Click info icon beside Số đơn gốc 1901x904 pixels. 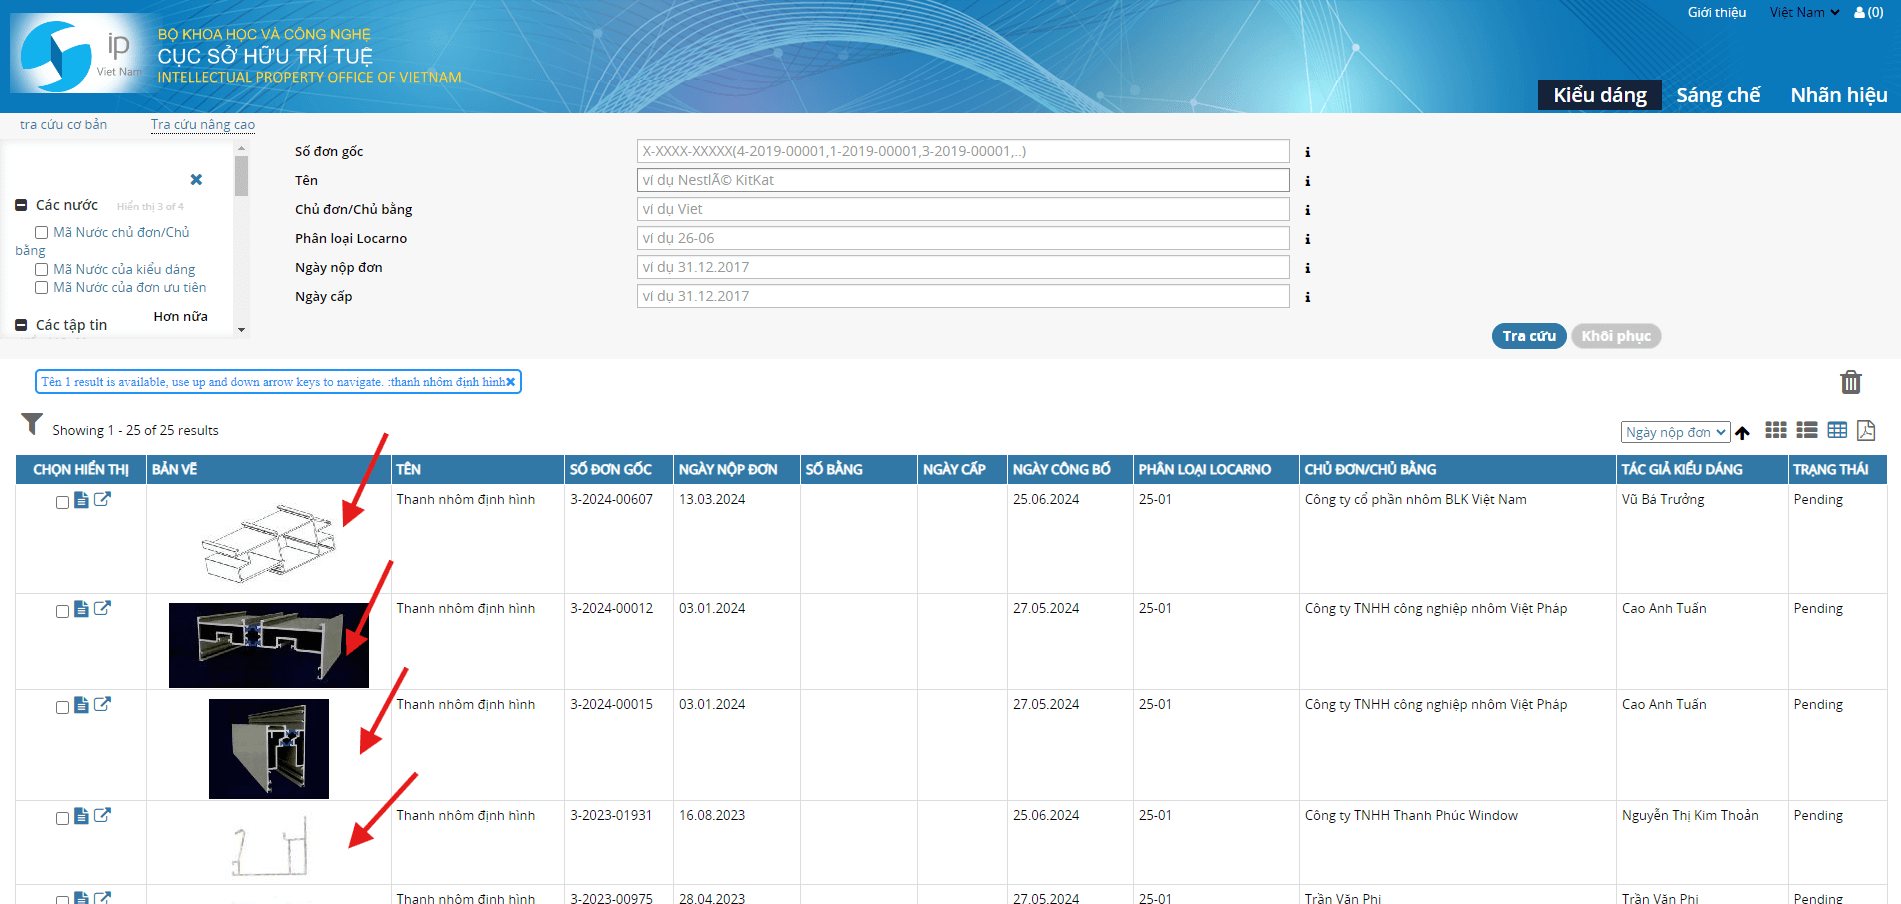[x=1307, y=152]
